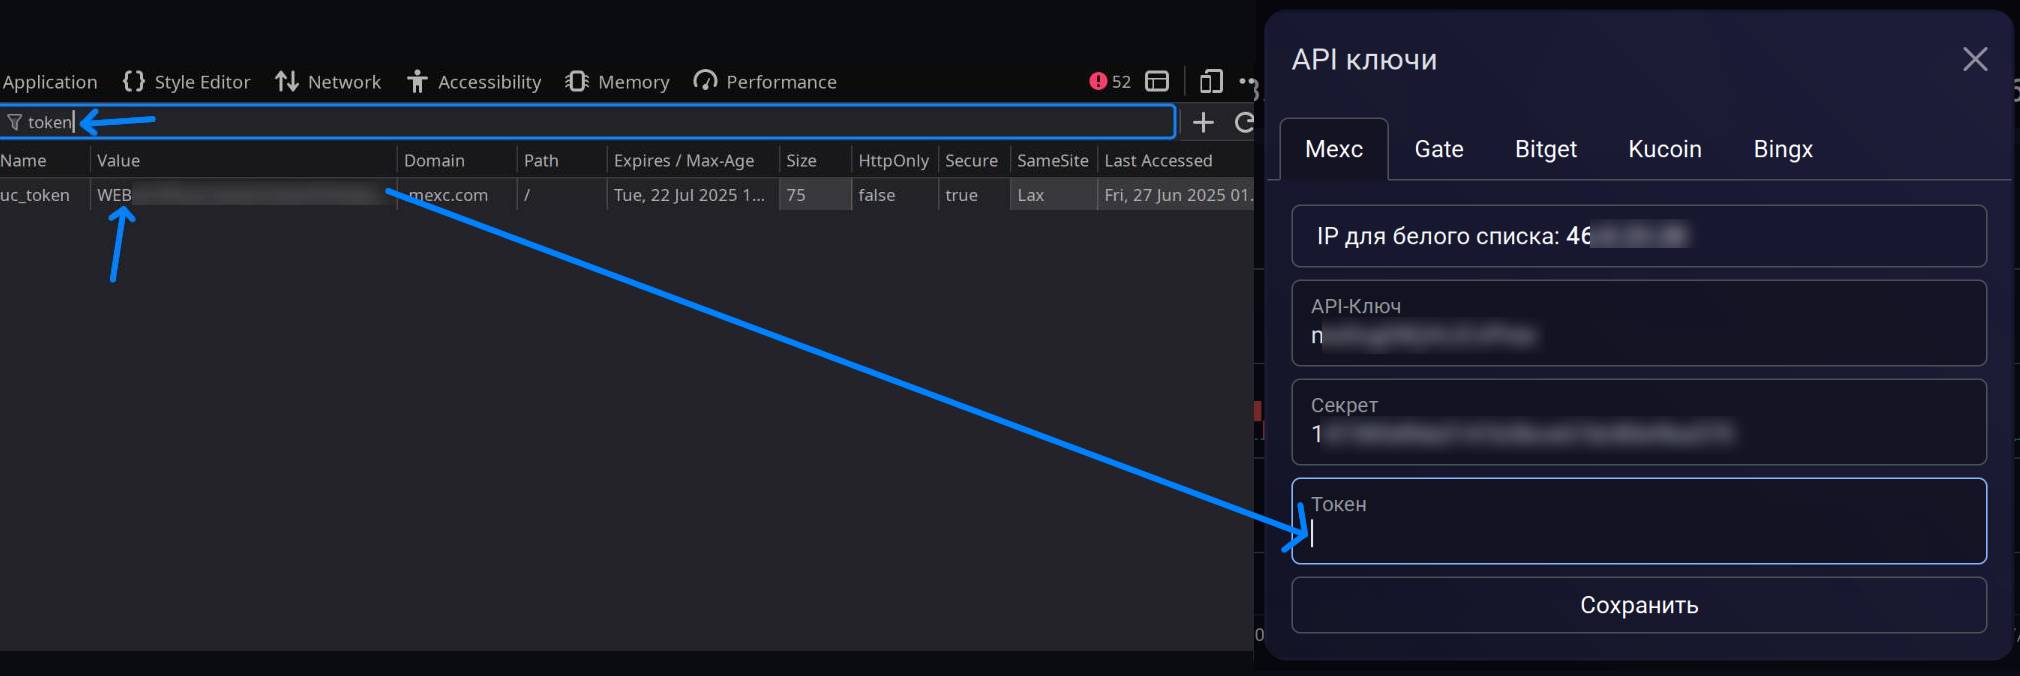Click the Last Accessed column header
This screenshot has height=676, width=2020.
1176,160
